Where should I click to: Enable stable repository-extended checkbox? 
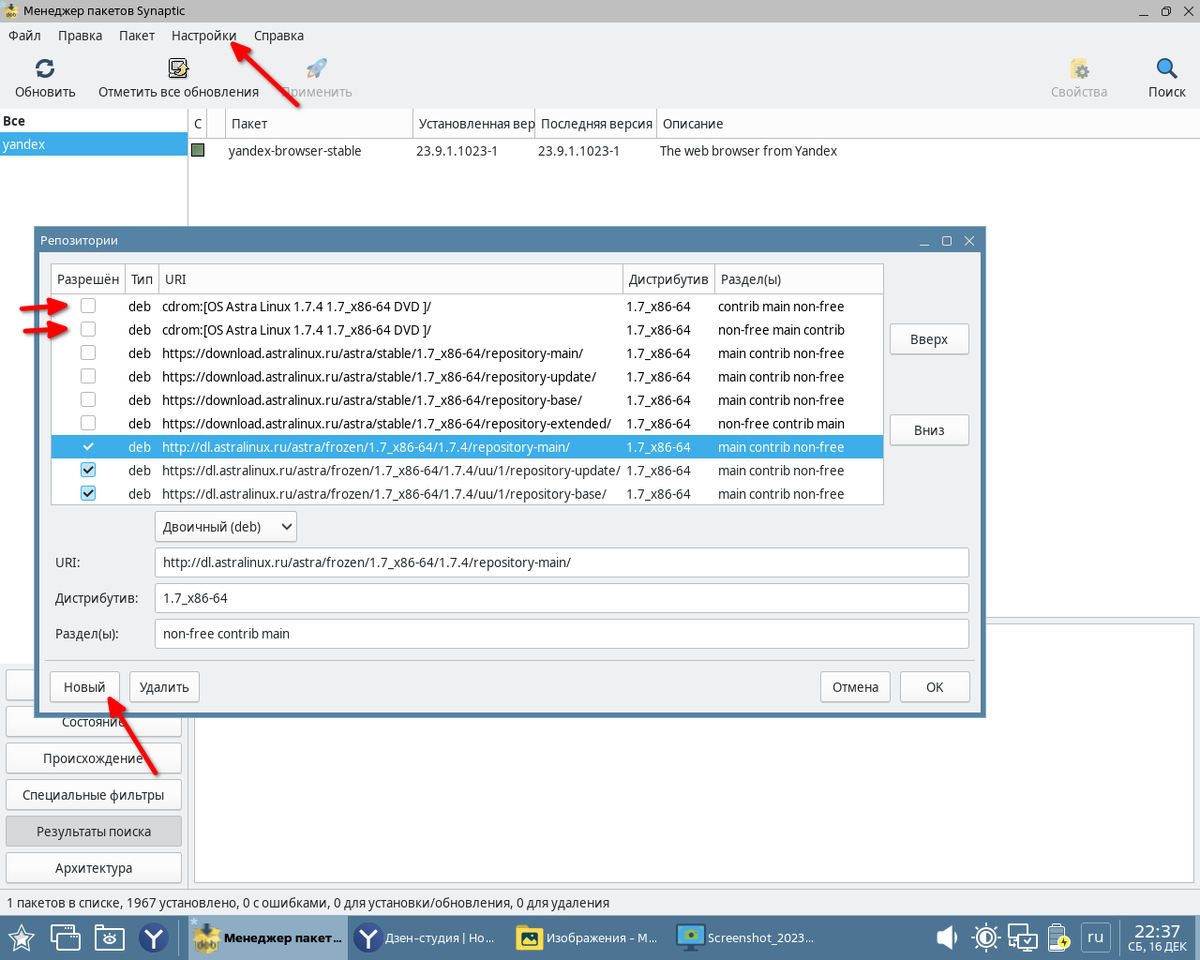click(x=88, y=423)
